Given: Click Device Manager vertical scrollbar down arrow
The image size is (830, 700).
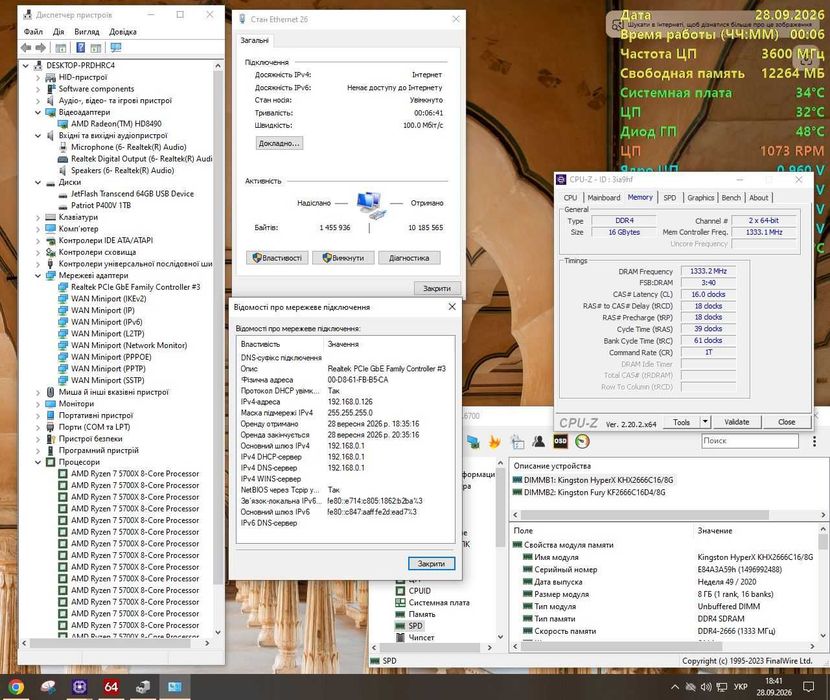Looking at the screenshot, I should tap(218, 632).
